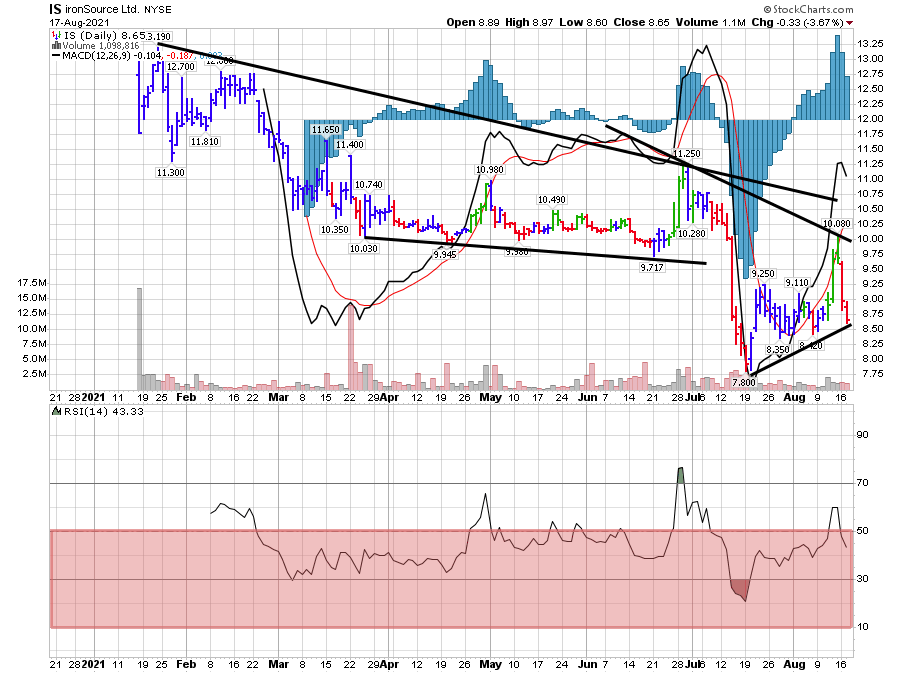Click the 9.717 June low label
Image resolution: width=900 pixels, height=673 pixels.
(x=652, y=268)
